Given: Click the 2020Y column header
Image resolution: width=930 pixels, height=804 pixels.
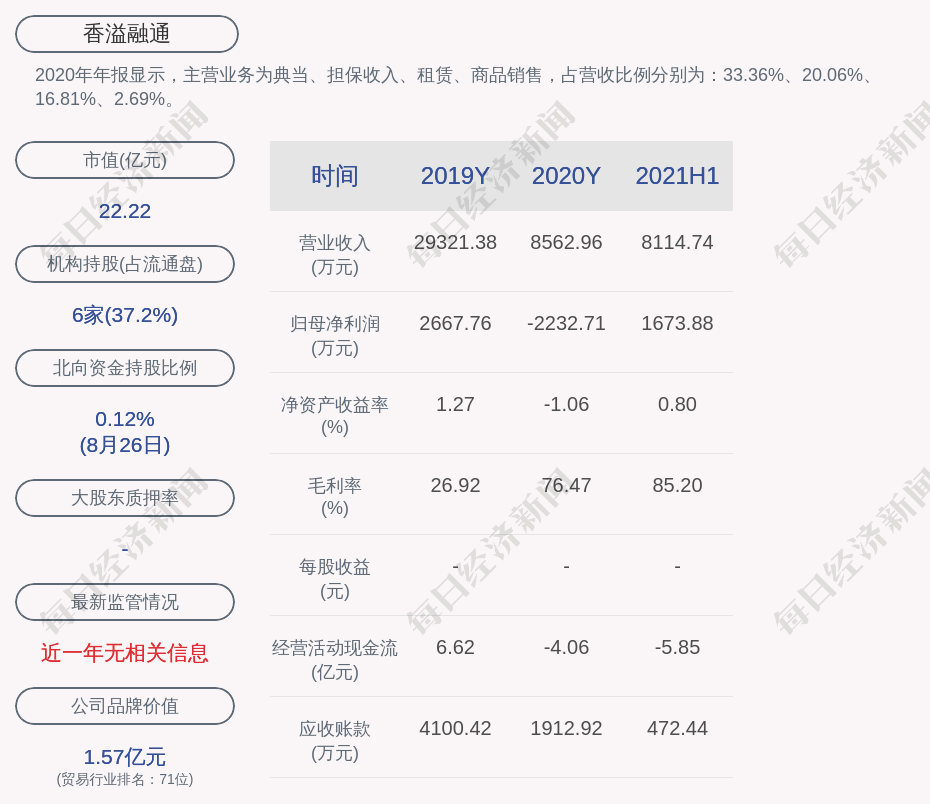Looking at the screenshot, I should point(566,176).
